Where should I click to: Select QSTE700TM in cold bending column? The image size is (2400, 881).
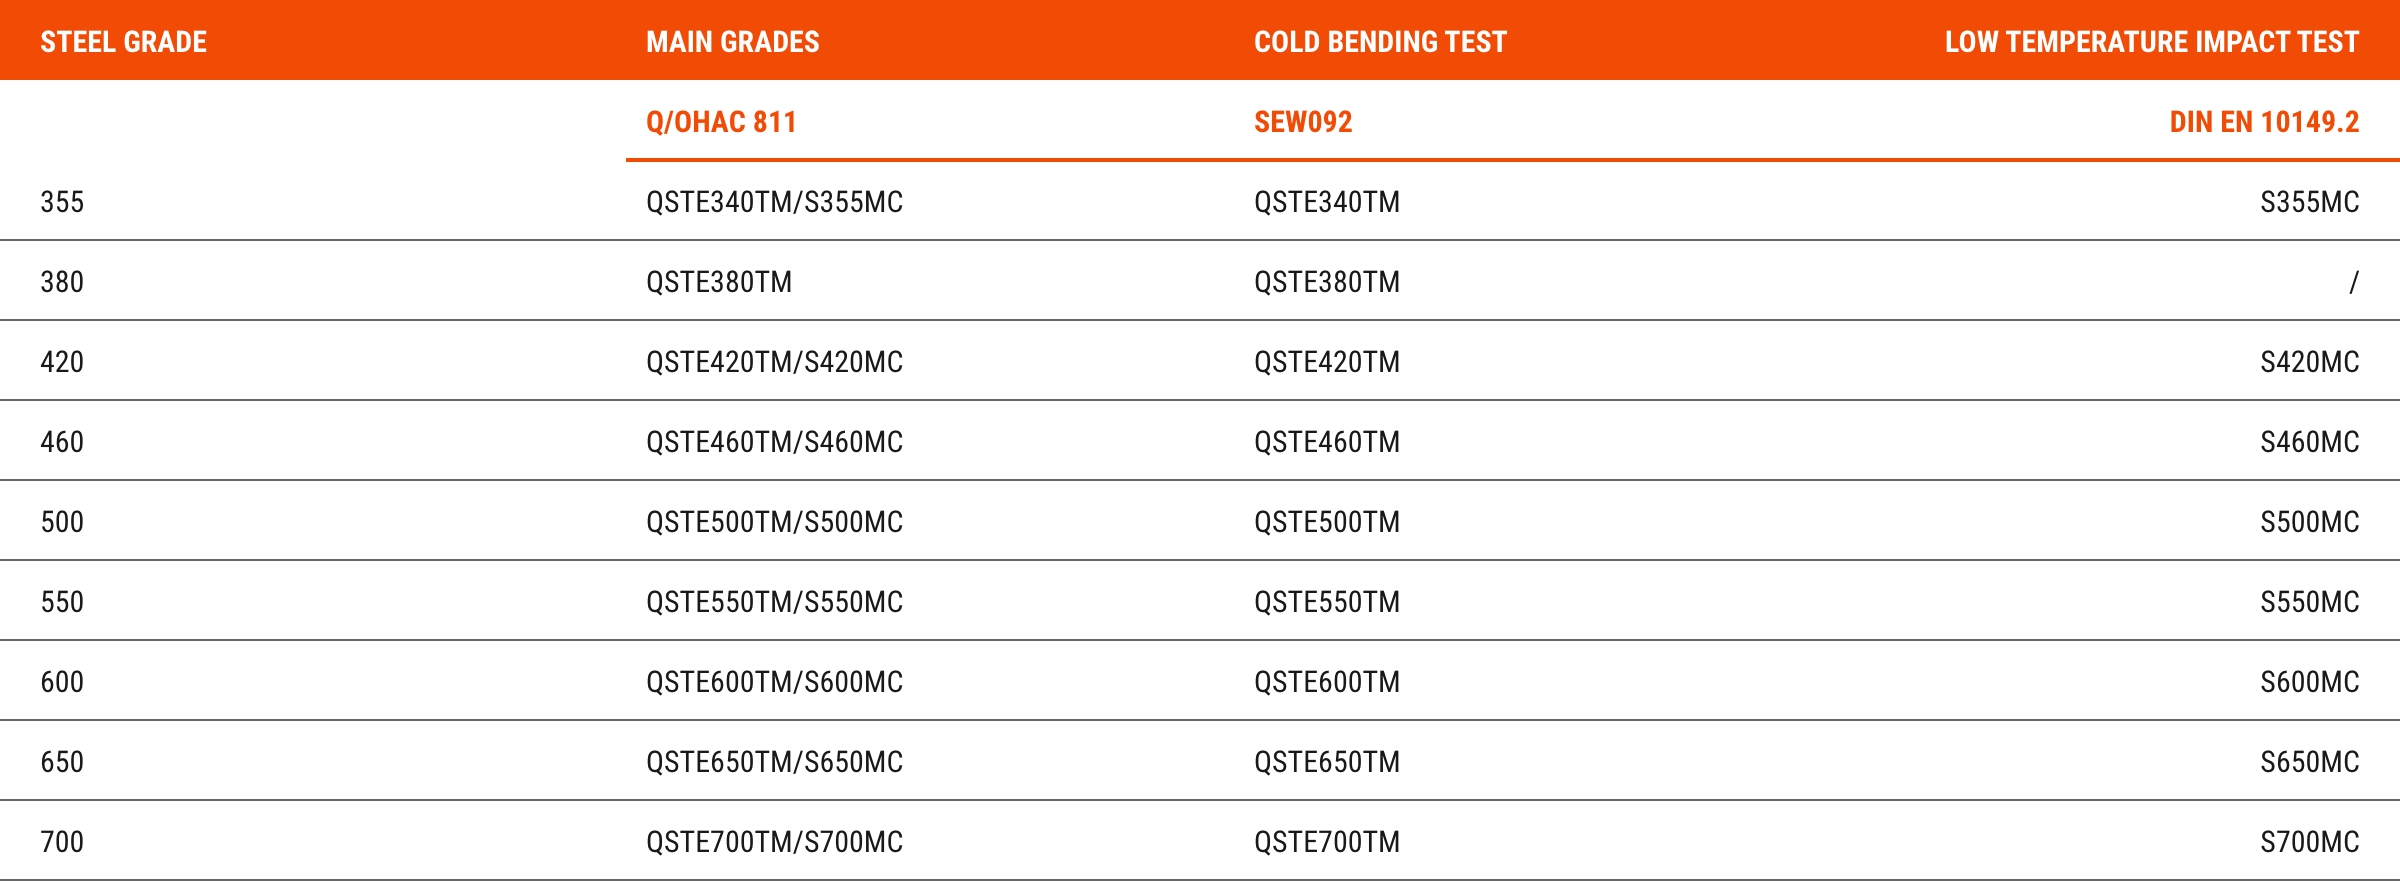(x=1327, y=842)
